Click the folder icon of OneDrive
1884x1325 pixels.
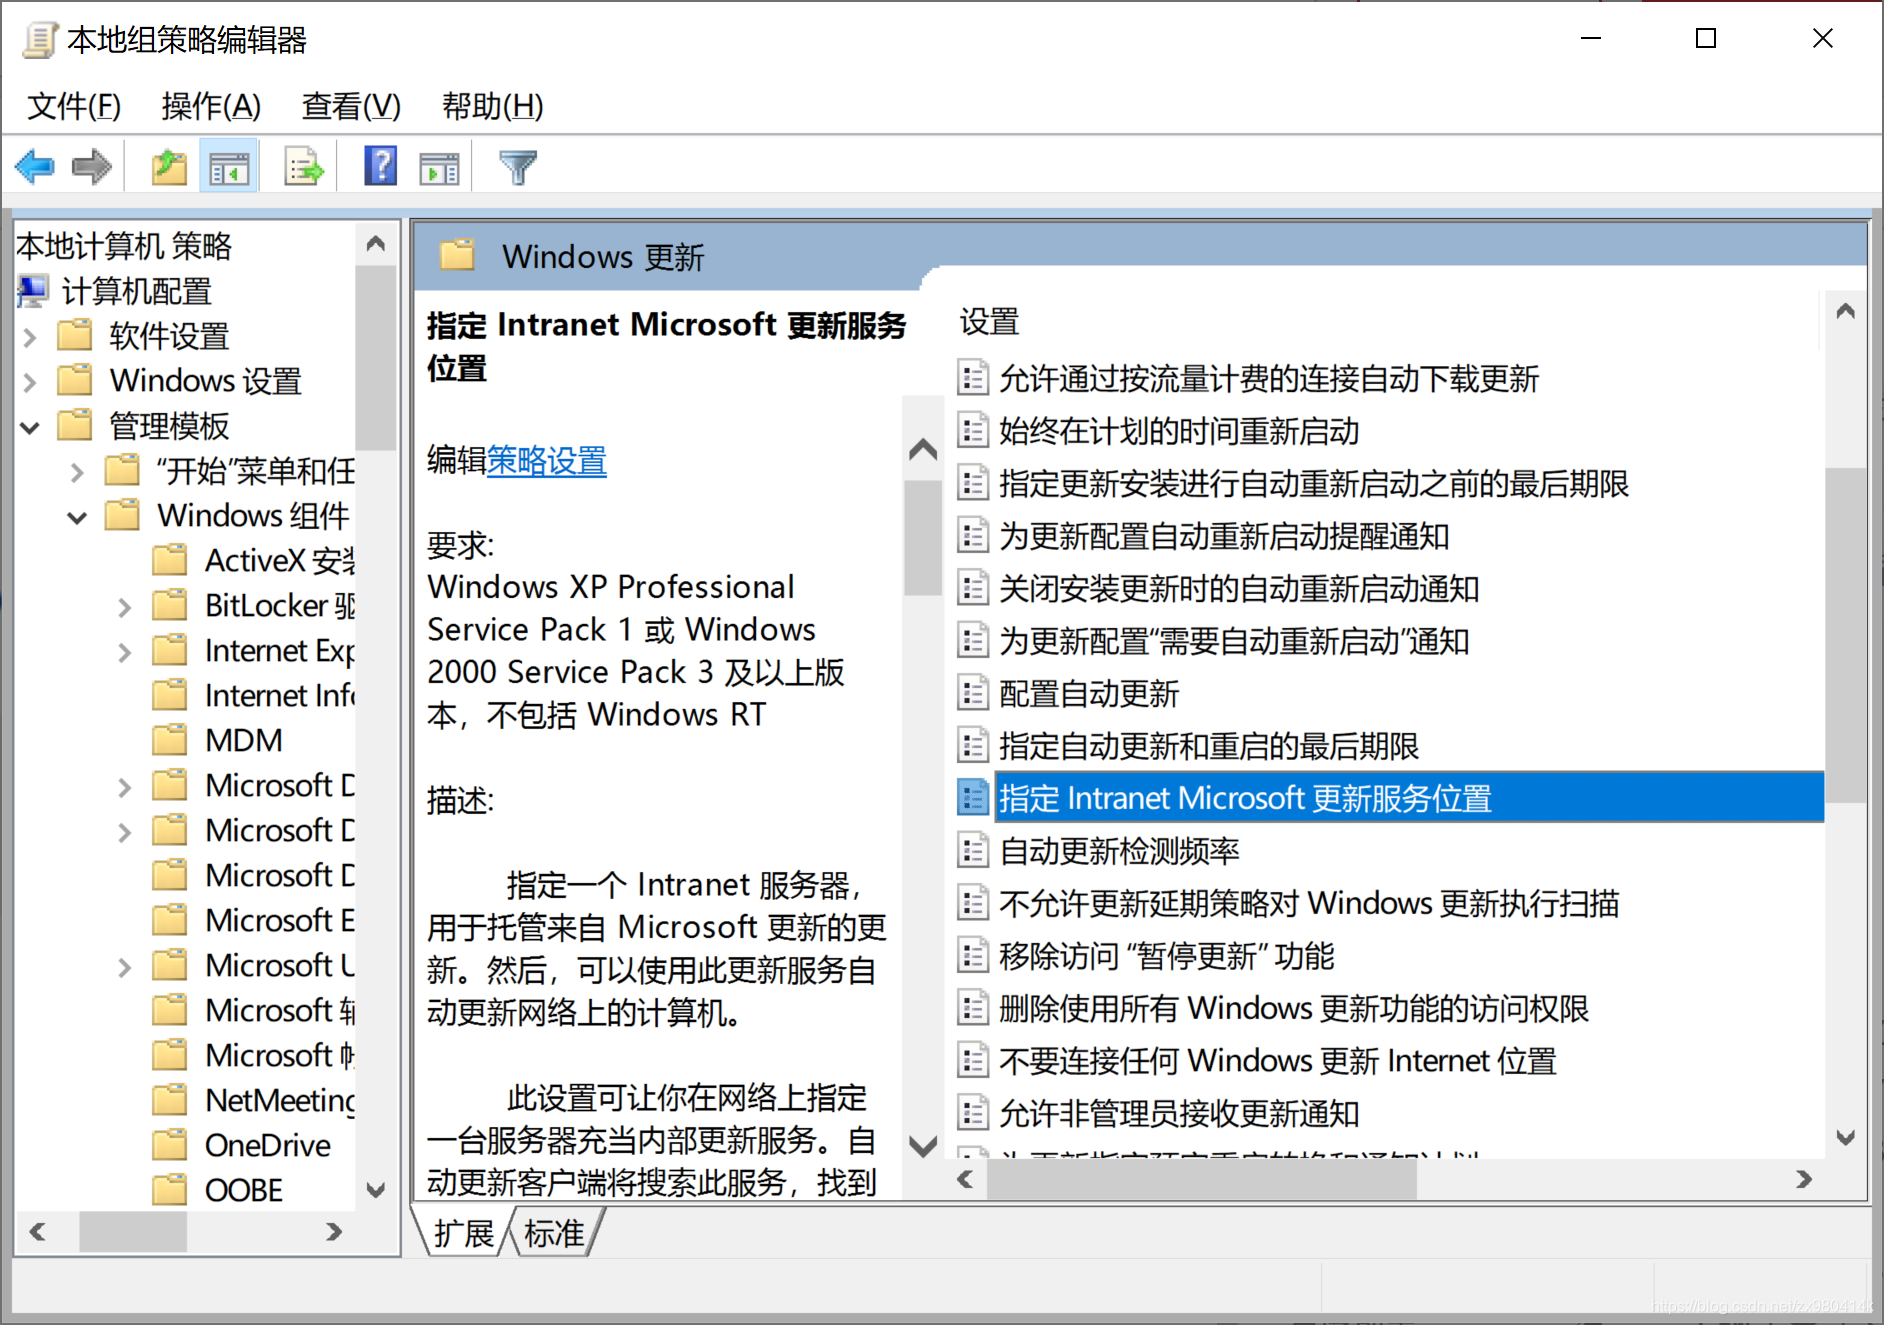[170, 1144]
